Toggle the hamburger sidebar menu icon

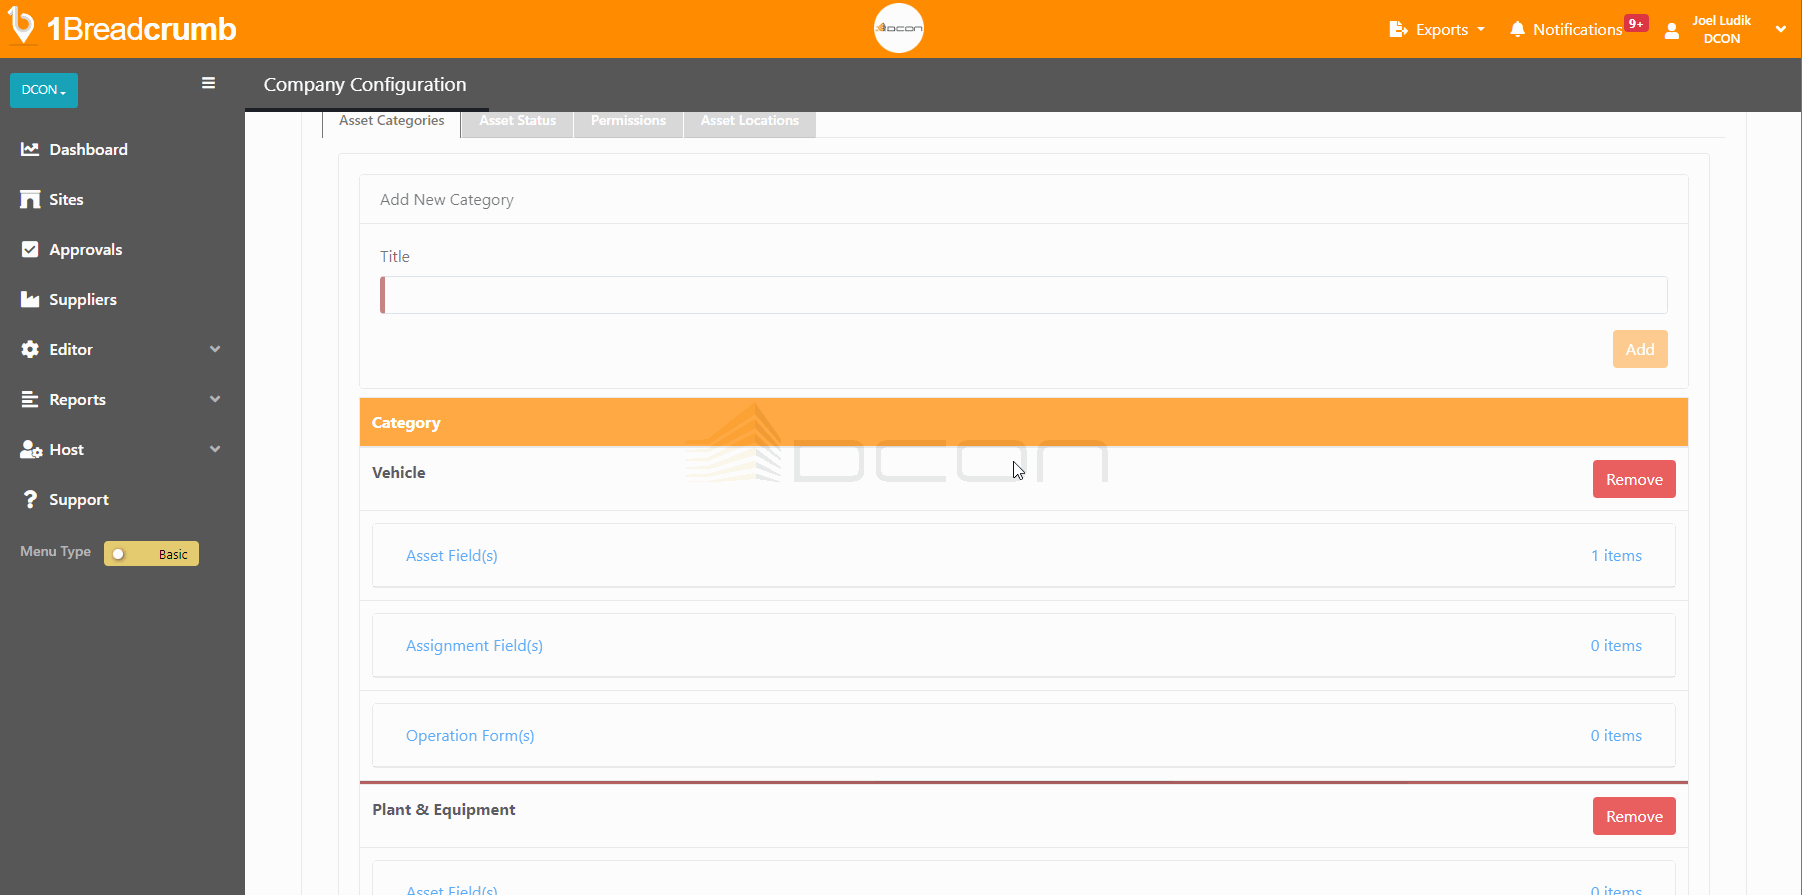[208, 83]
